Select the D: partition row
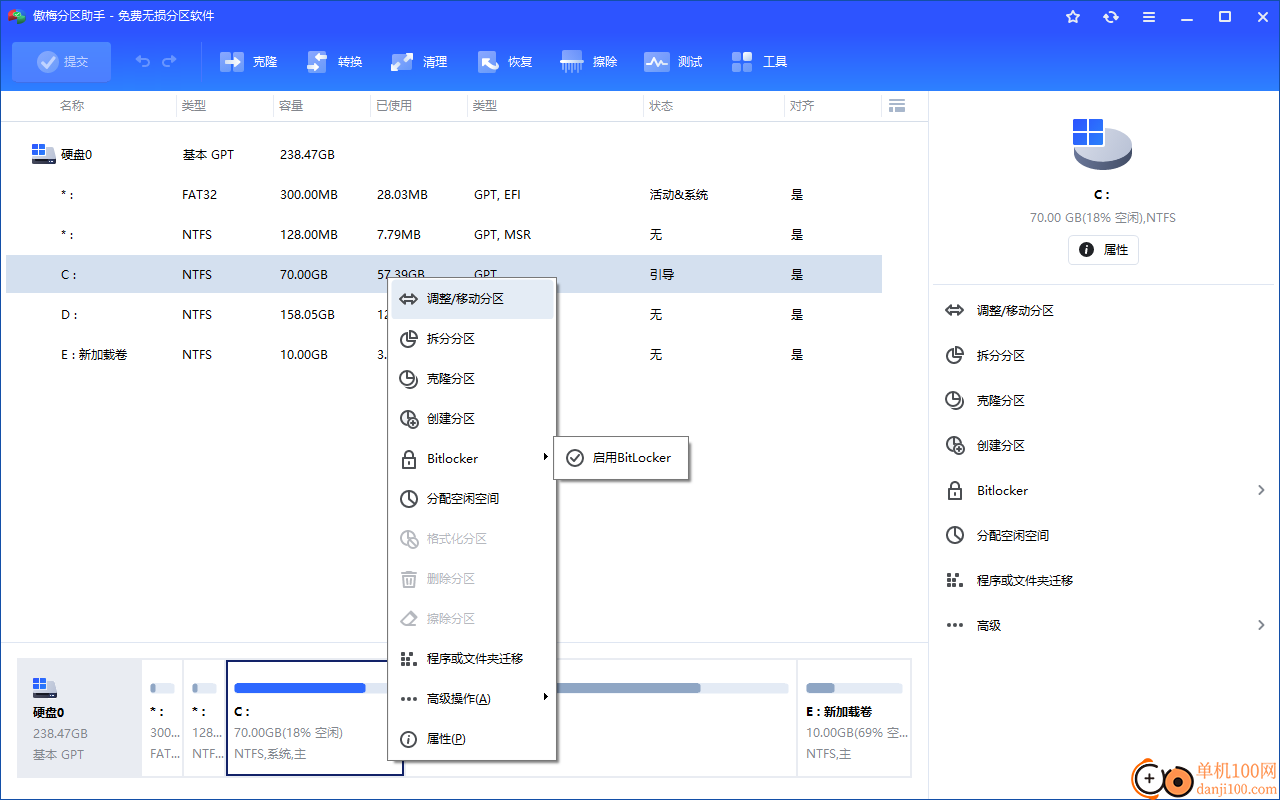The image size is (1280, 800). (444, 315)
